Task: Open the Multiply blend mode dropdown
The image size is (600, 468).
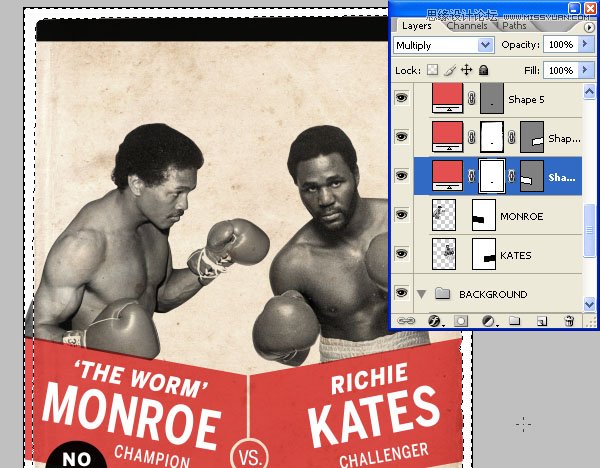Action: coord(486,46)
